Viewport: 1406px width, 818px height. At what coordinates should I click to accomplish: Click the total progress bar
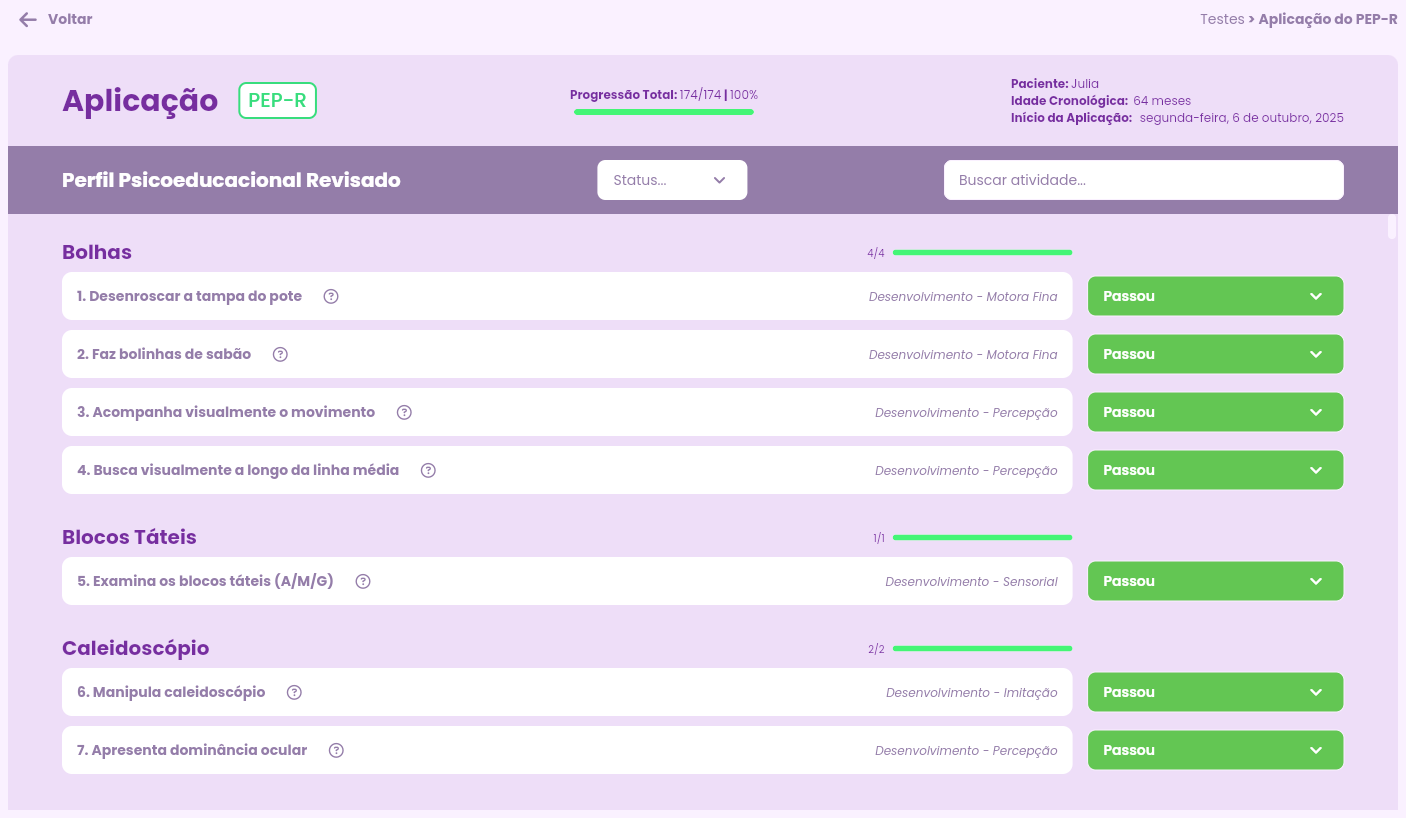pos(663,112)
